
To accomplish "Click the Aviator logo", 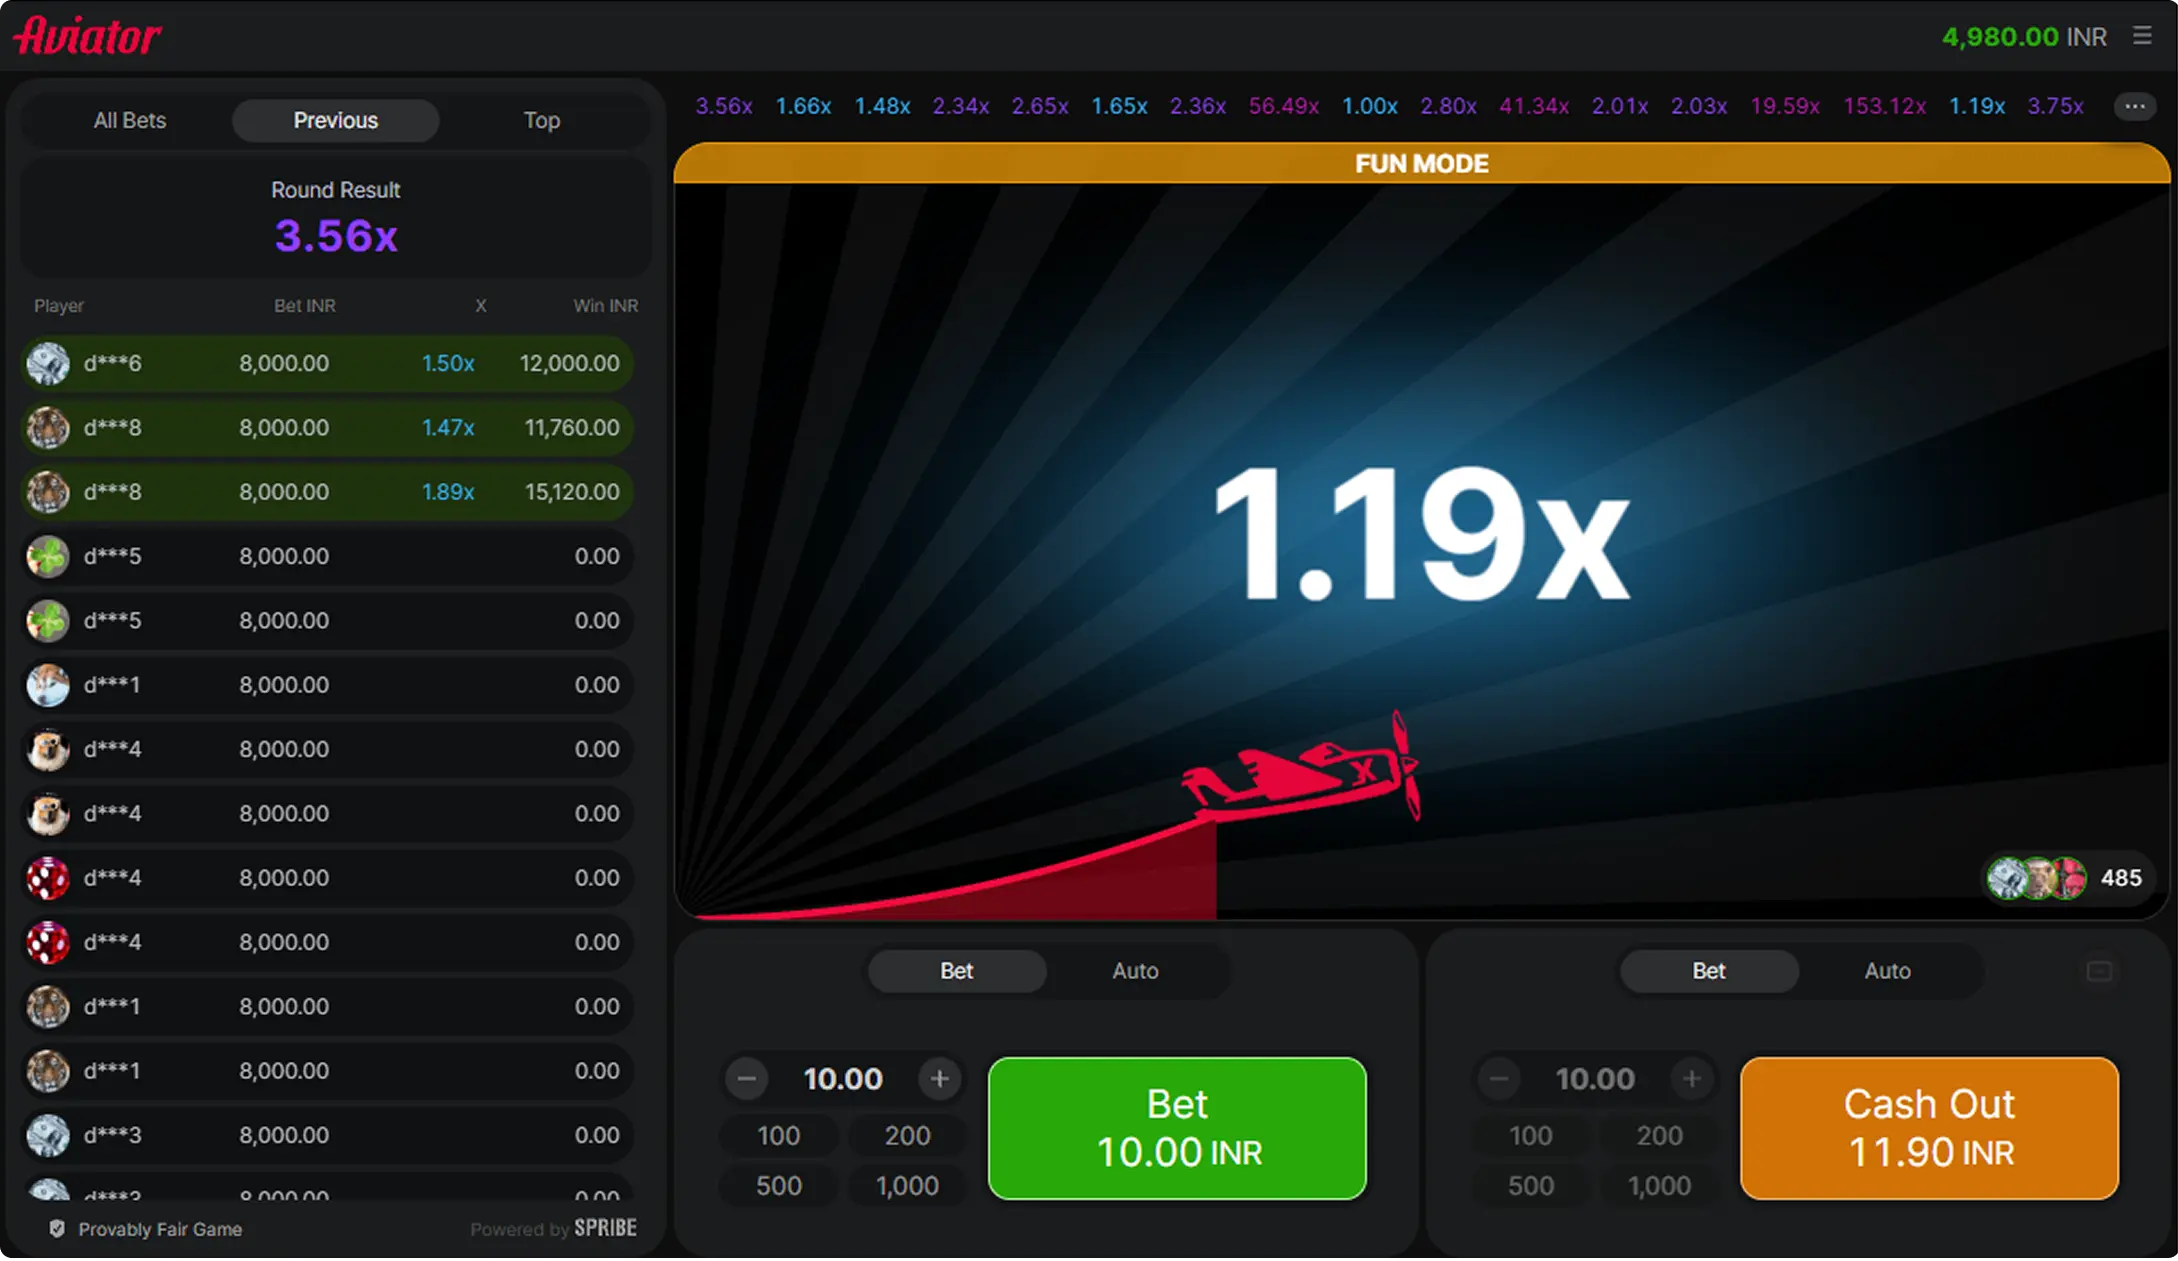I will (87, 36).
